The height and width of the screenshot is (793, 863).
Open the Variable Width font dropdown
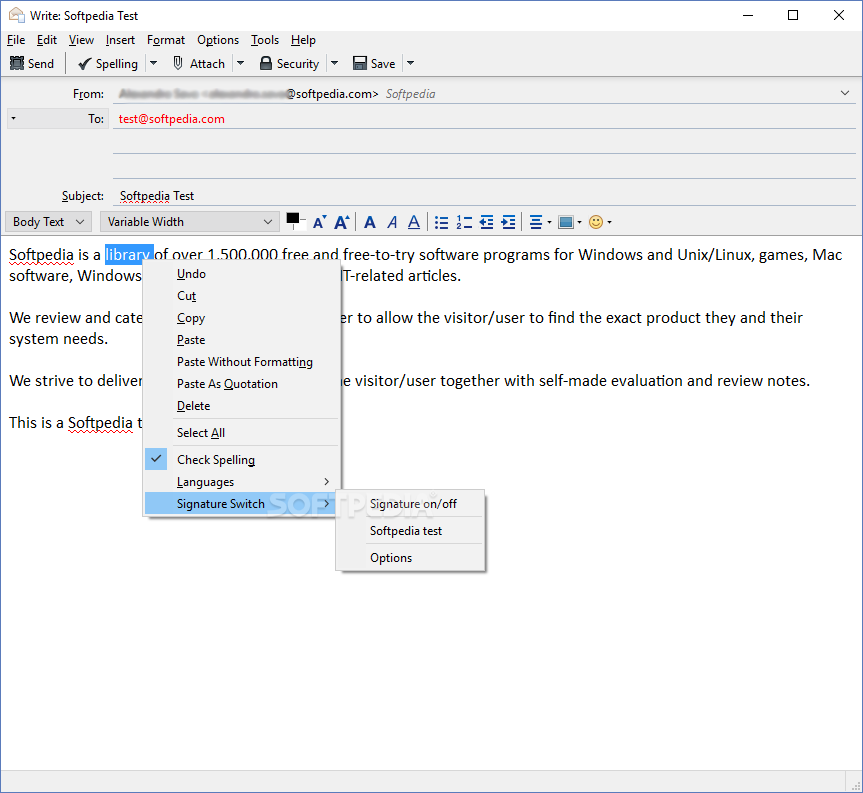[190, 222]
